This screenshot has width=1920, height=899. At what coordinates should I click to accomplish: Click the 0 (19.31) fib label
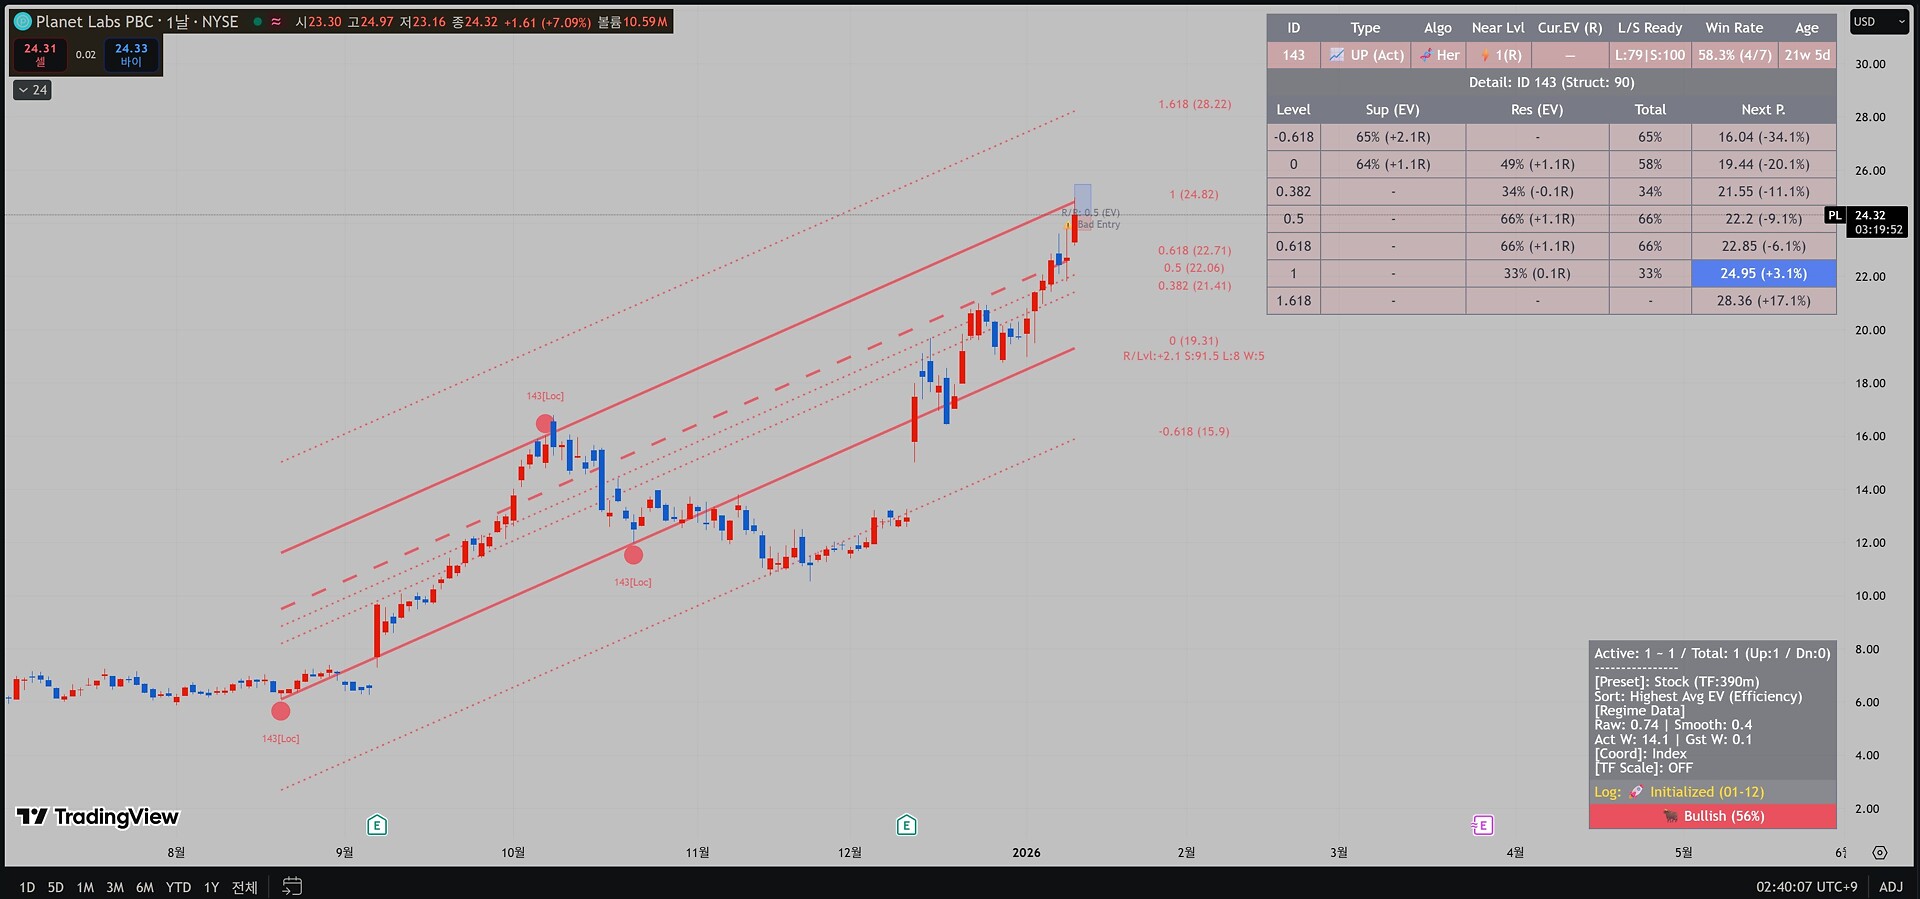click(1194, 341)
